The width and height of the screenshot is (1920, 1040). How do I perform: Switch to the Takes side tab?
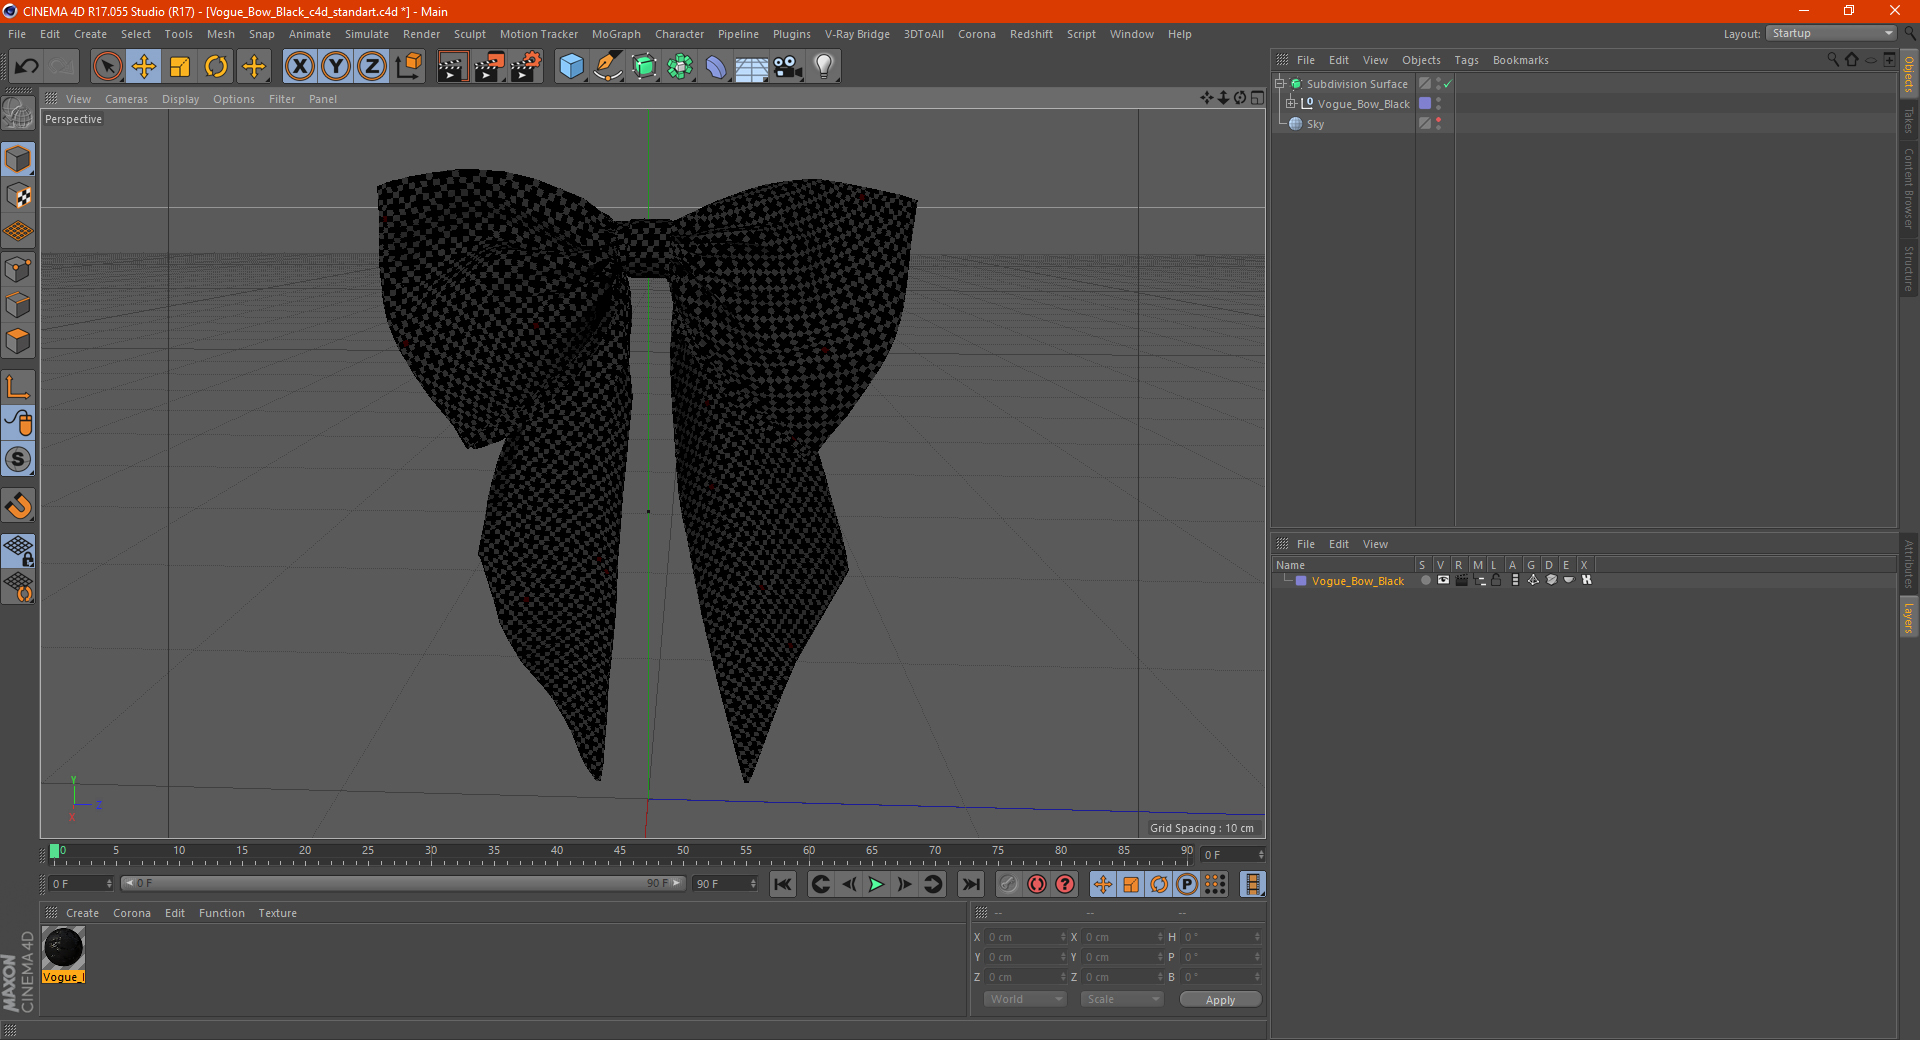click(1908, 121)
